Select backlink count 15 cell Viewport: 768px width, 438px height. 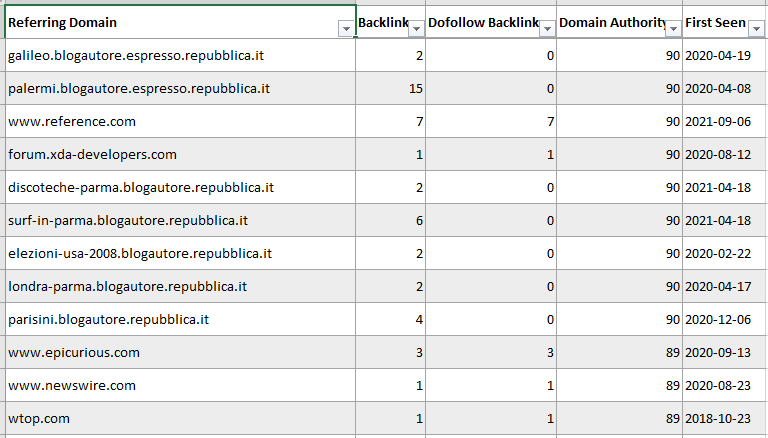tap(391, 88)
